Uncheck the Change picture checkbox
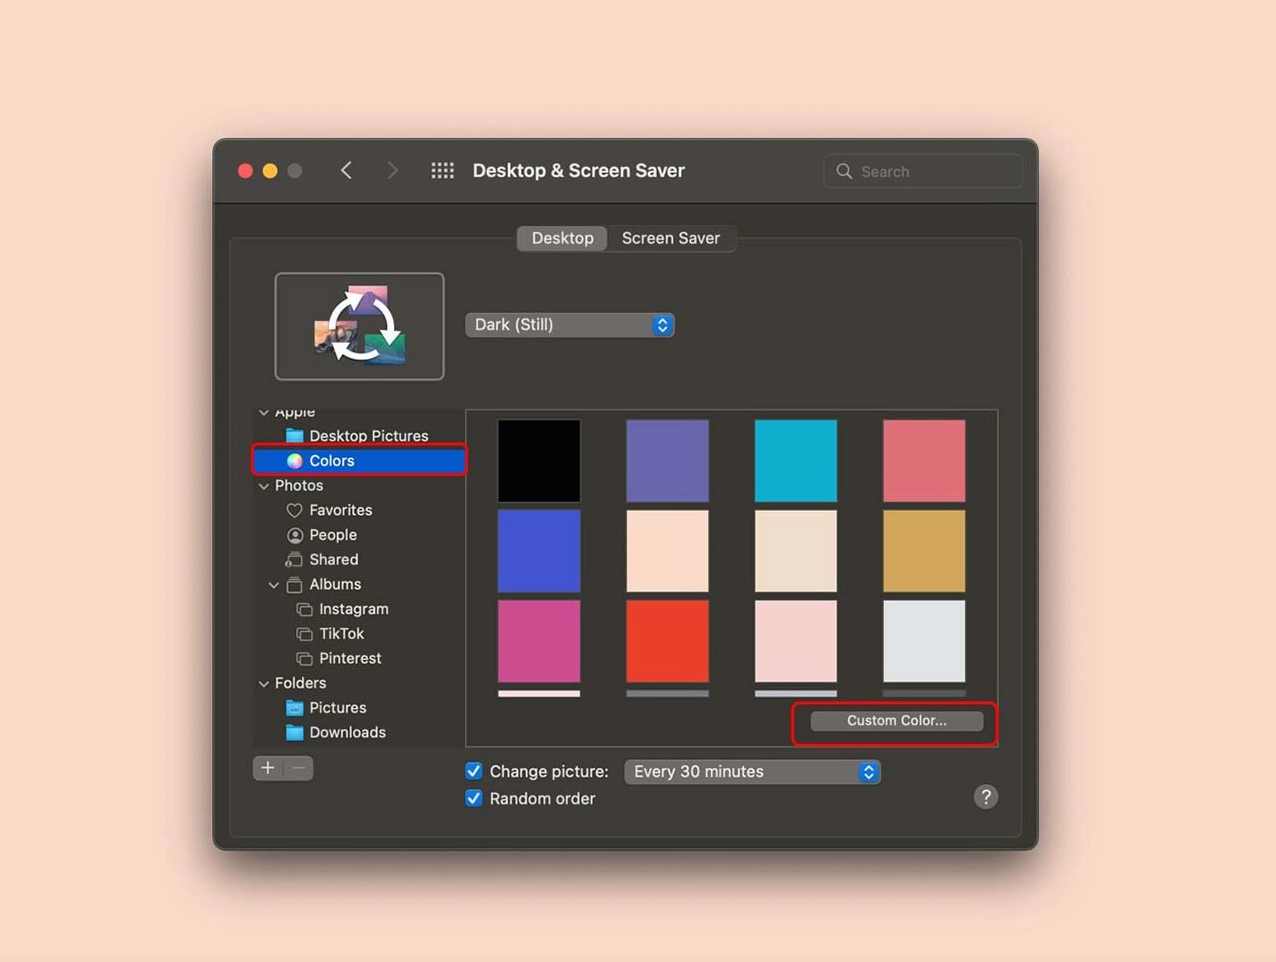 [474, 771]
